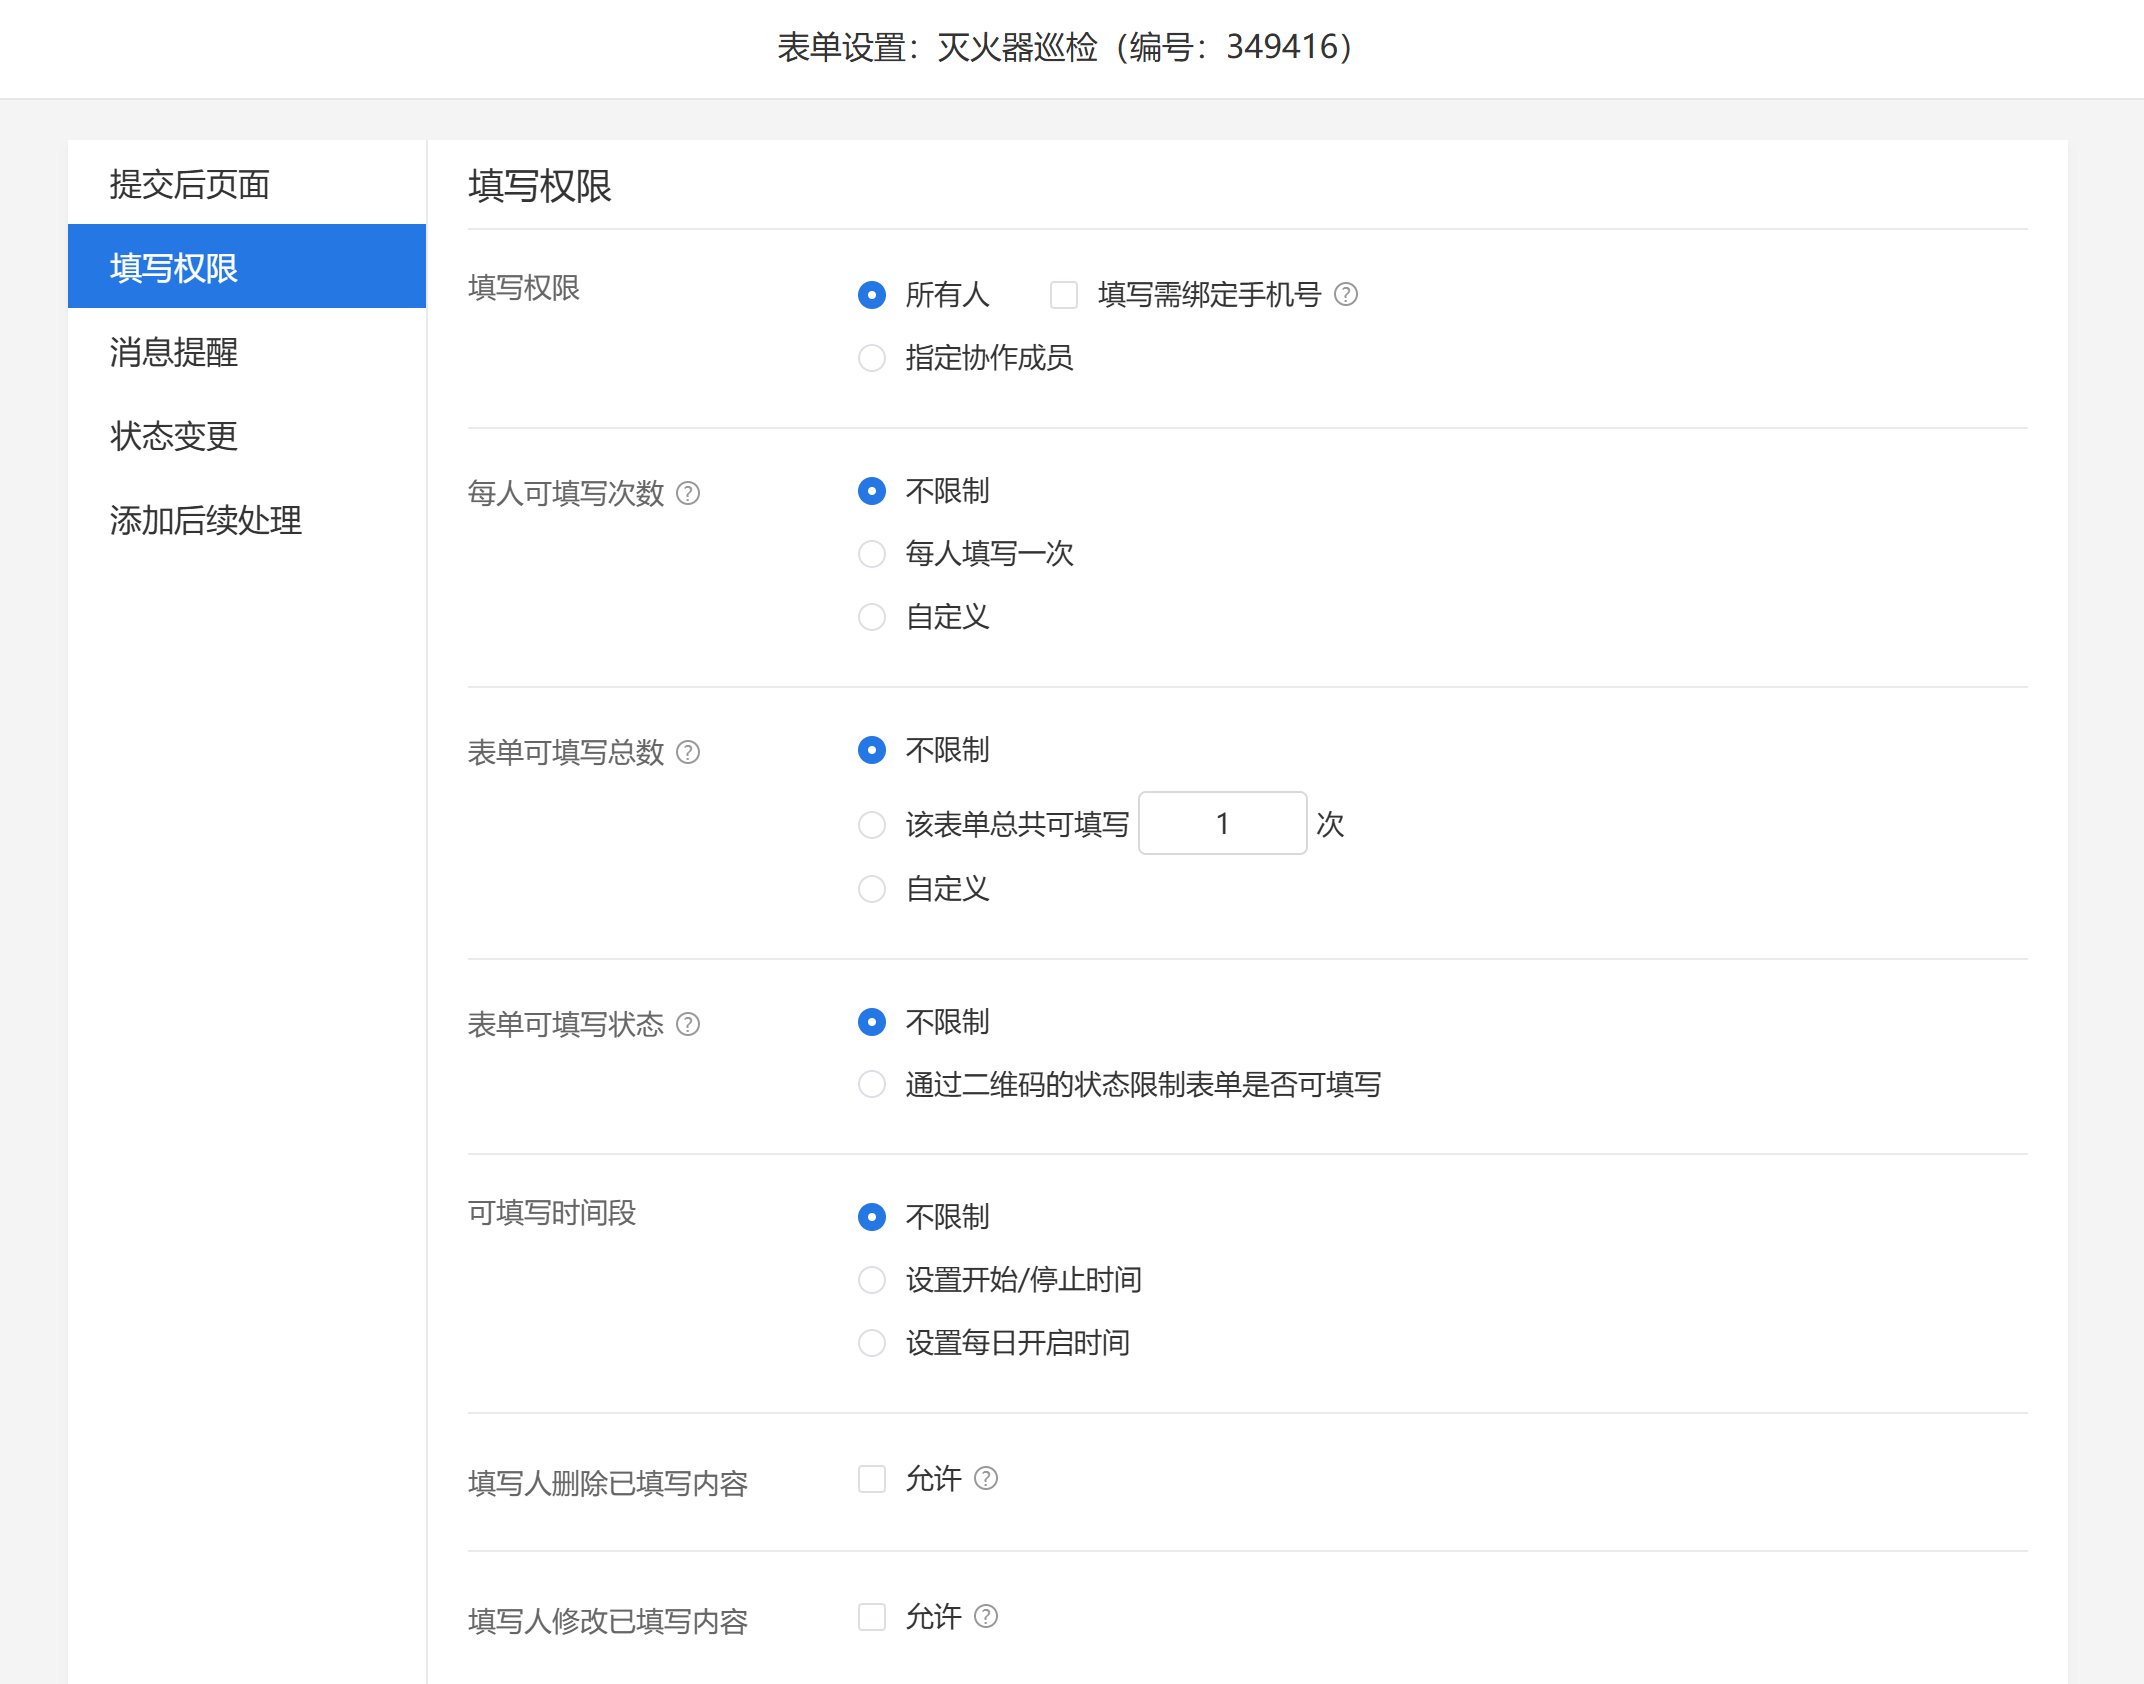The height and width of the screenshot is (1684, 2144).
Task: Open 添加后续处理 sidebar item
Action: pyautogui.click(x=206, y=520)
